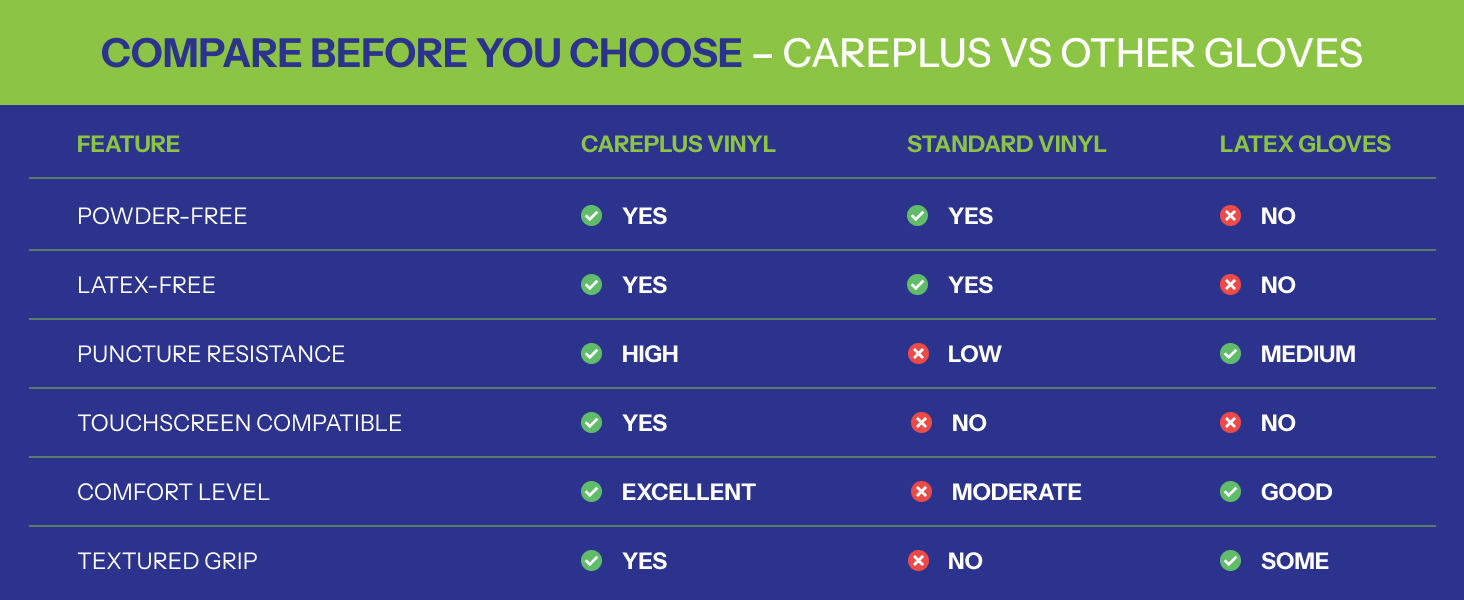1464x600 pixels.
Task: Select the STANDARD VINYL column header
Action: pos(1006,144)
